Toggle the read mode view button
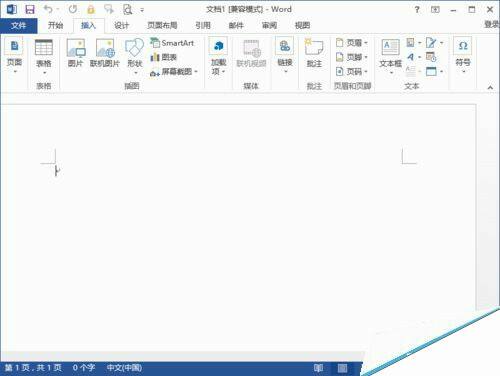The width and height of the screenshot is (500, 376). (318, 368)
